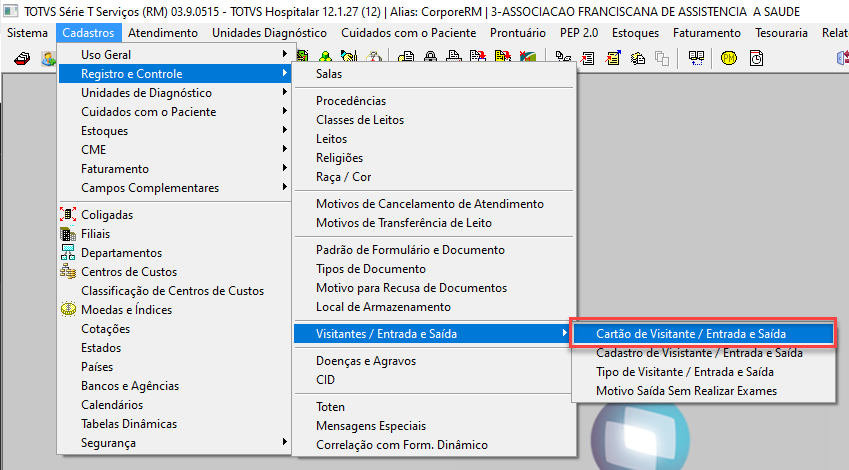This screenshot has width=849, height=470.
Task: Select Cartão de Visitante / Entrada e Saída
Action: 703,334
